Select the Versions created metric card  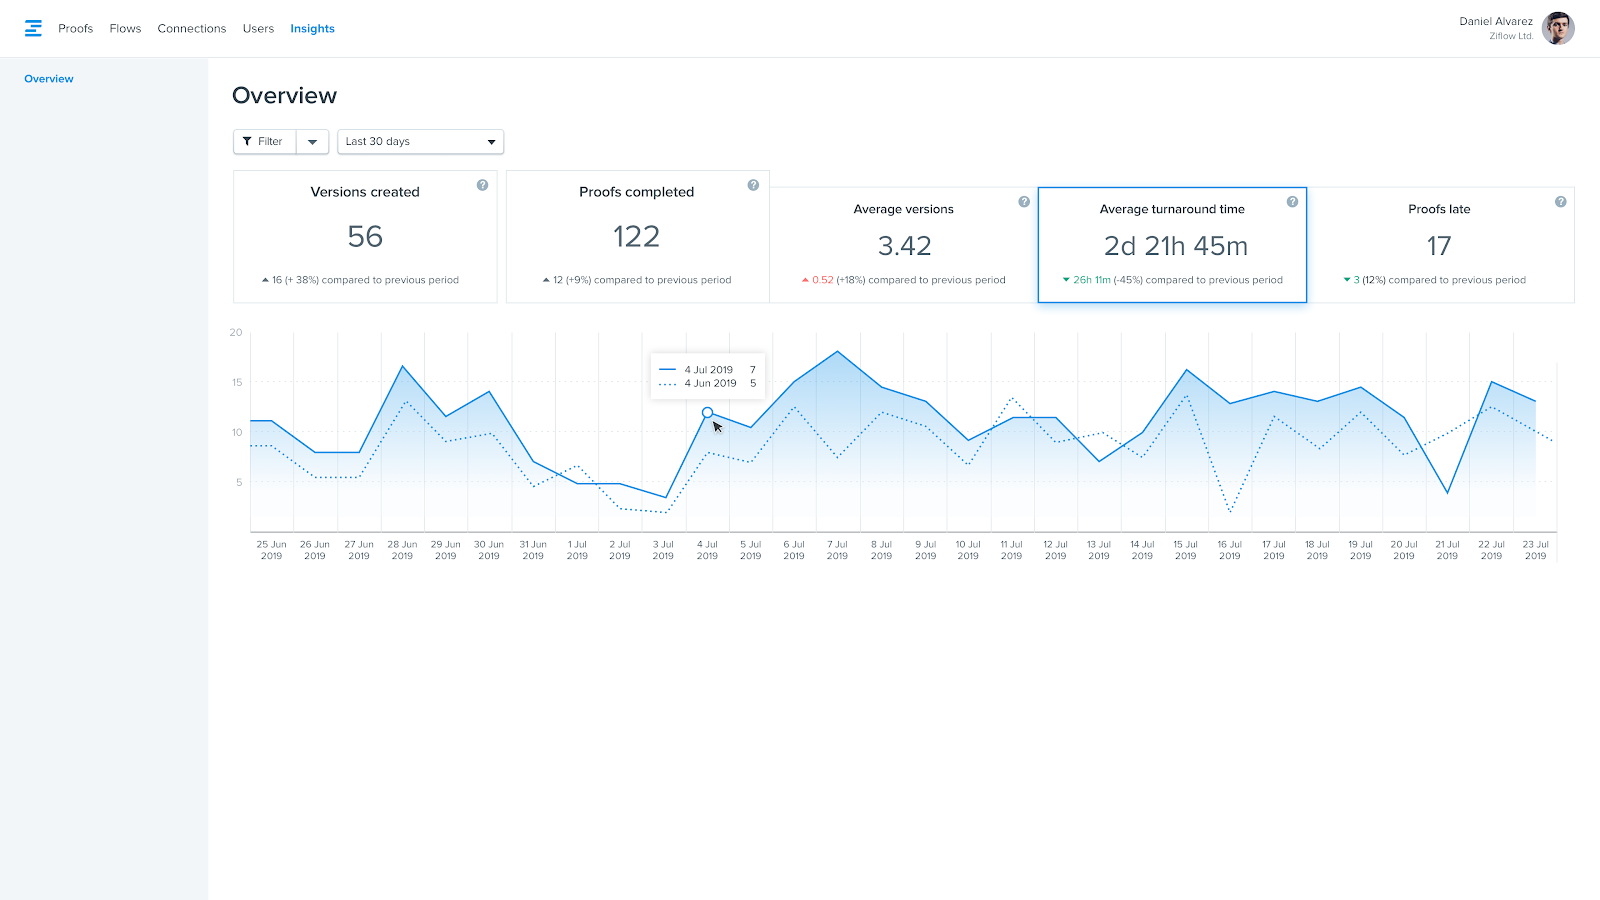[365, 237]
